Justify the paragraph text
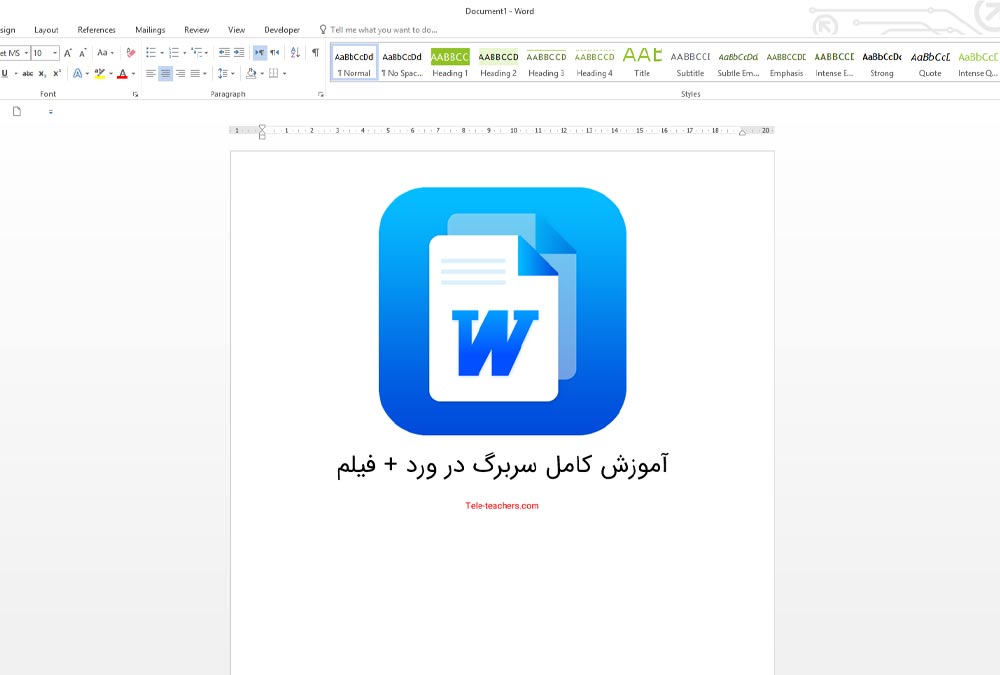This screenshot has height=675, width=1000. 195,73
